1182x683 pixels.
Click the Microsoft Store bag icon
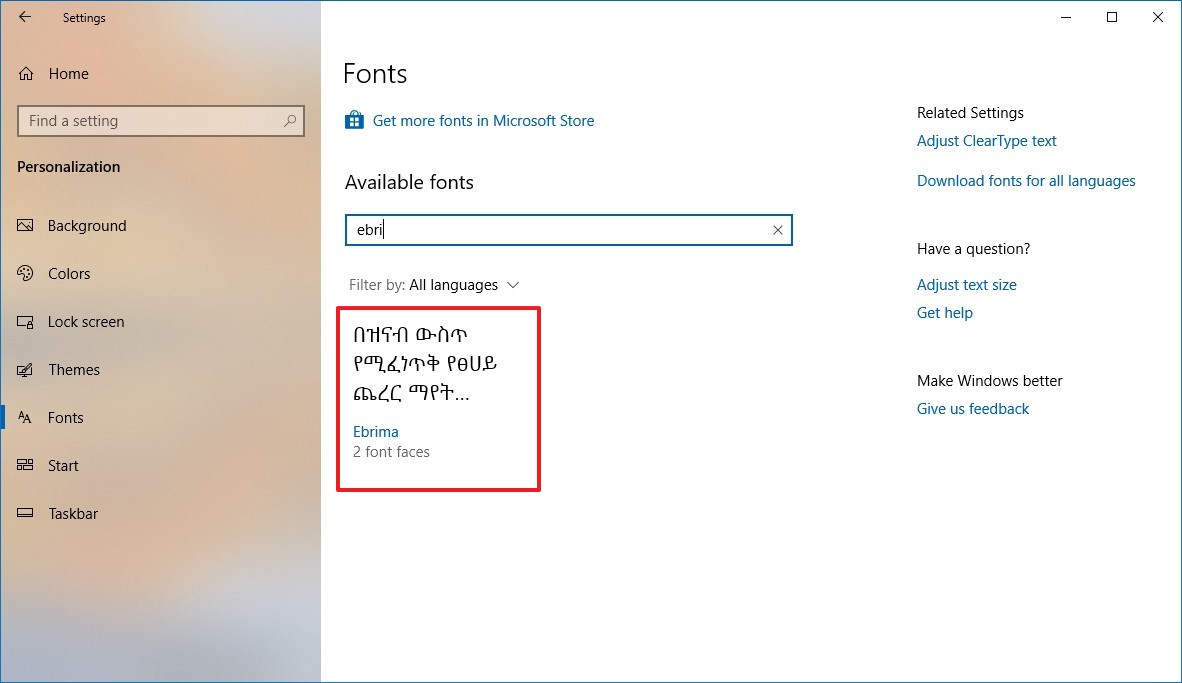pyautogui.click(x=354, y=120)
